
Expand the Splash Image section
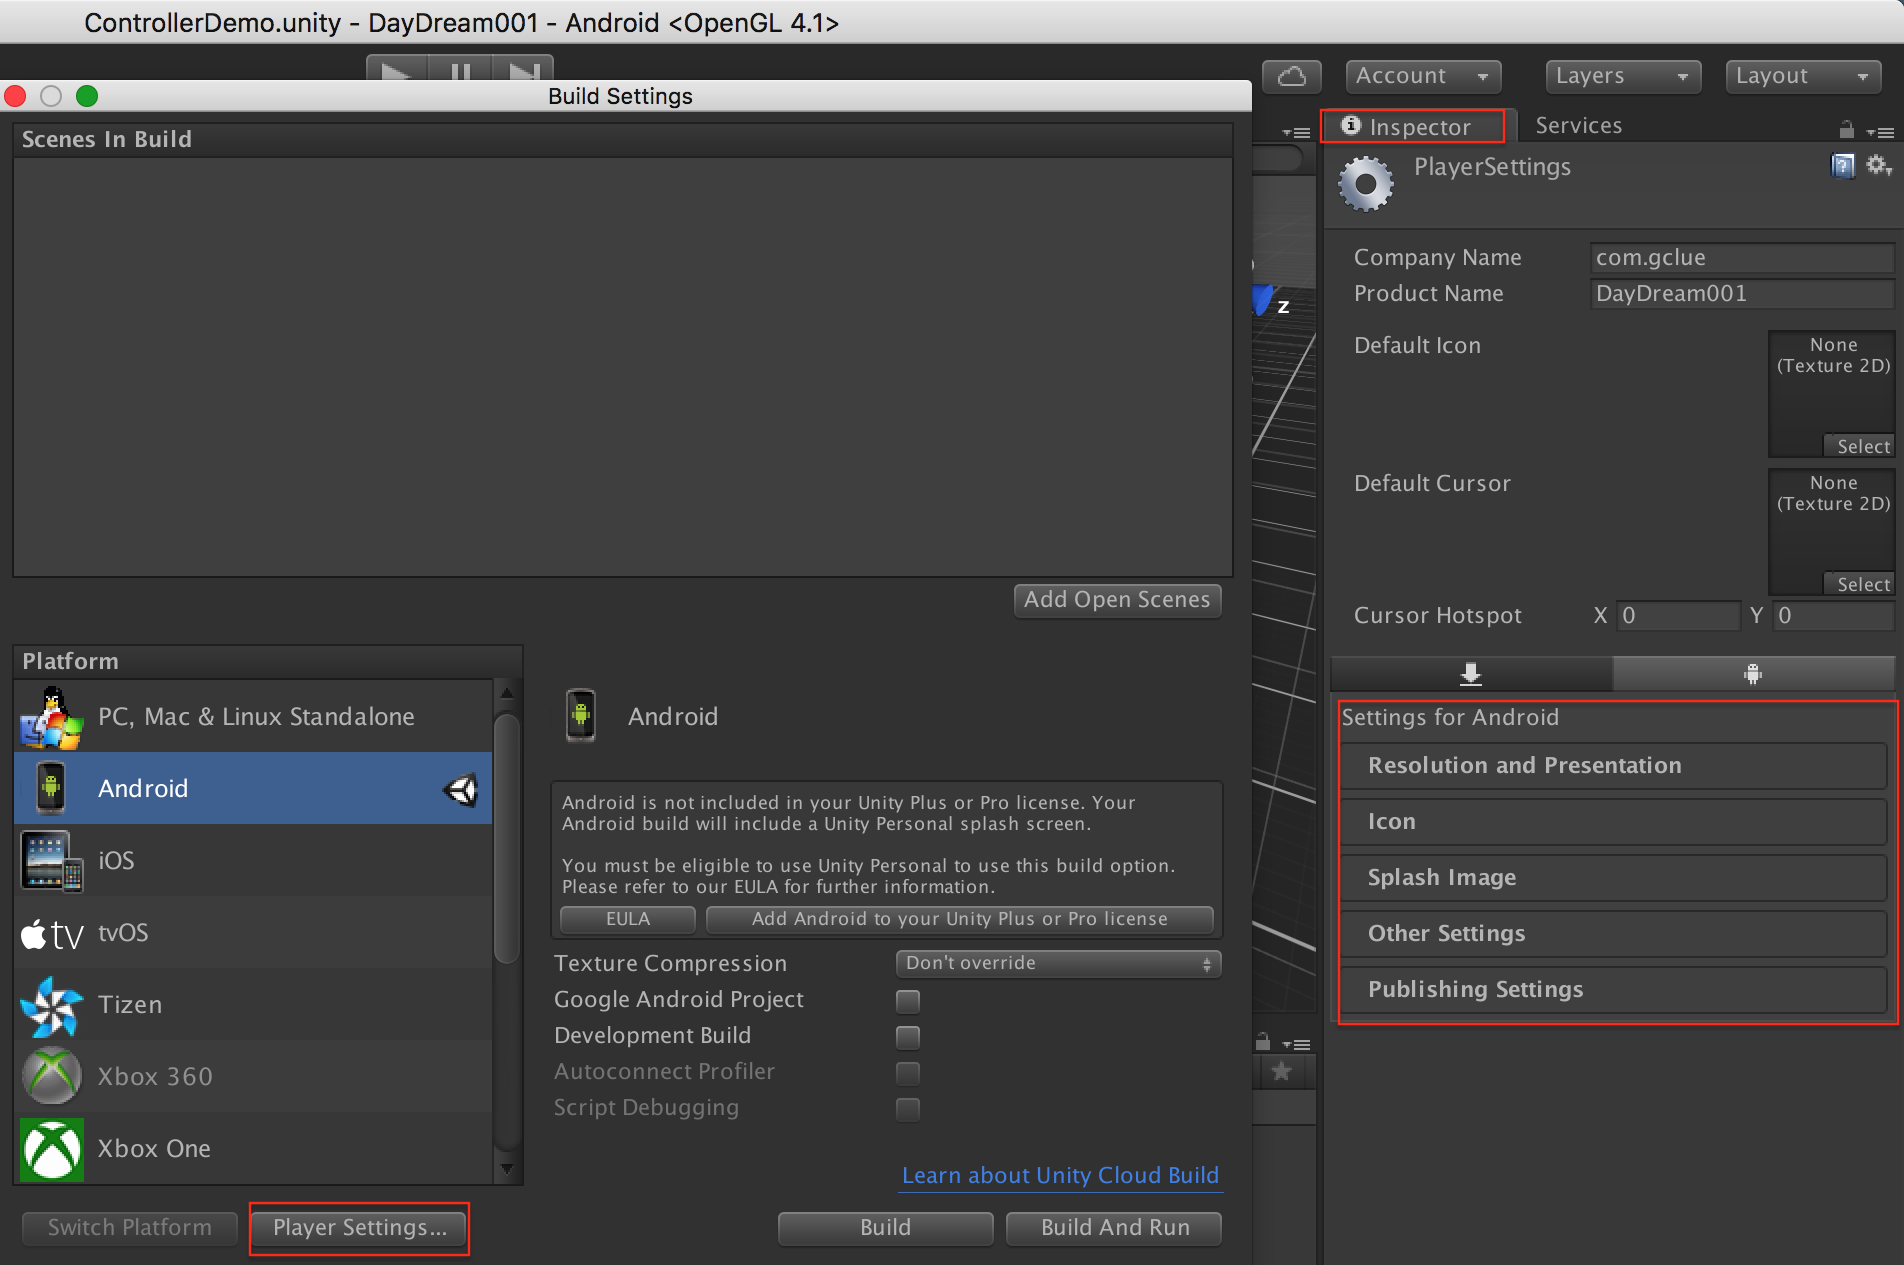(x=1613, y=878)
